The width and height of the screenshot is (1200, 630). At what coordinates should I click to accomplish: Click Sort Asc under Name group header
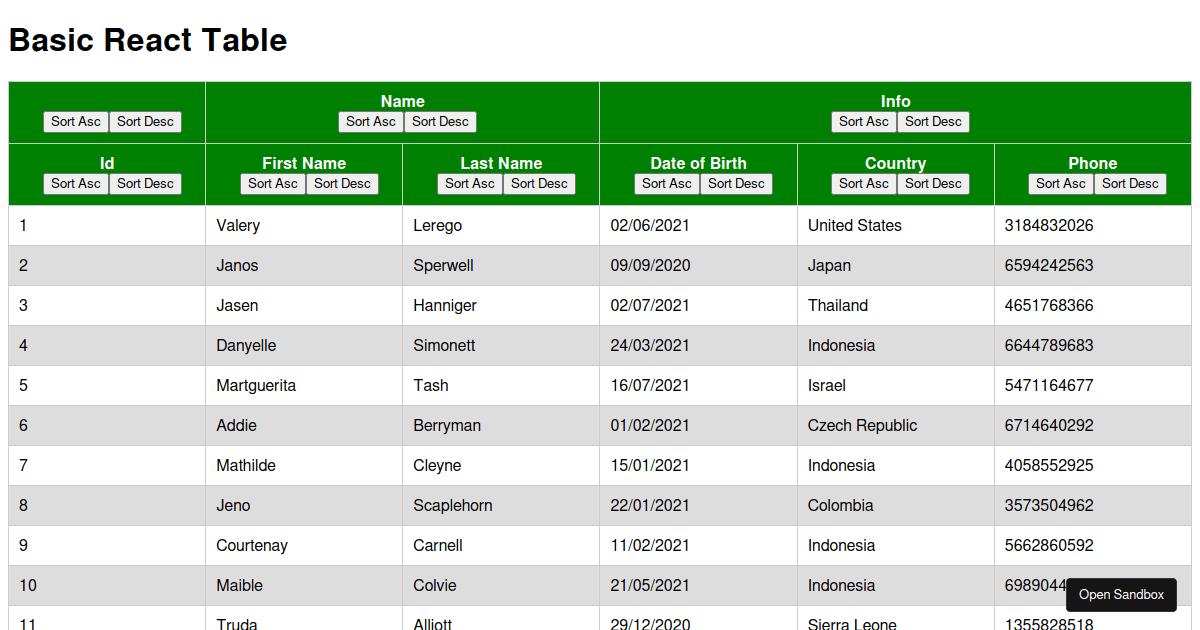pos(371,122)
